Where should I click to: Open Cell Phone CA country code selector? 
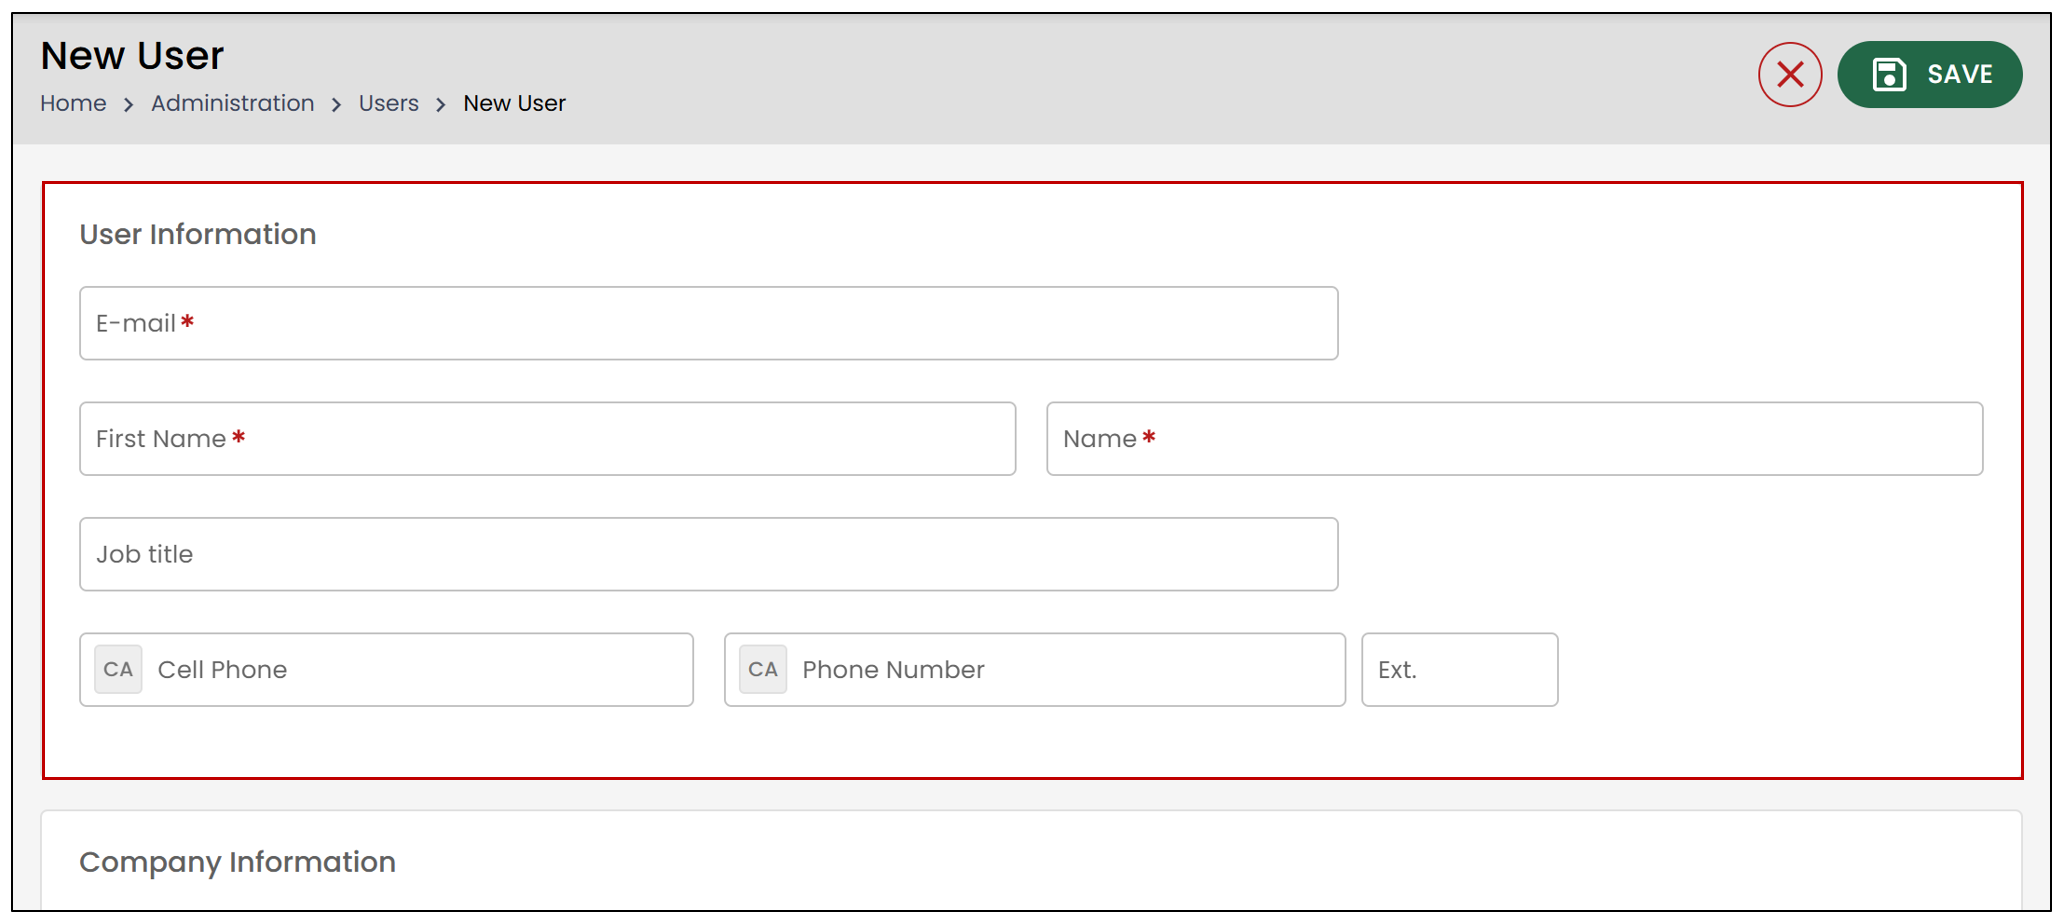pos(118,669)
